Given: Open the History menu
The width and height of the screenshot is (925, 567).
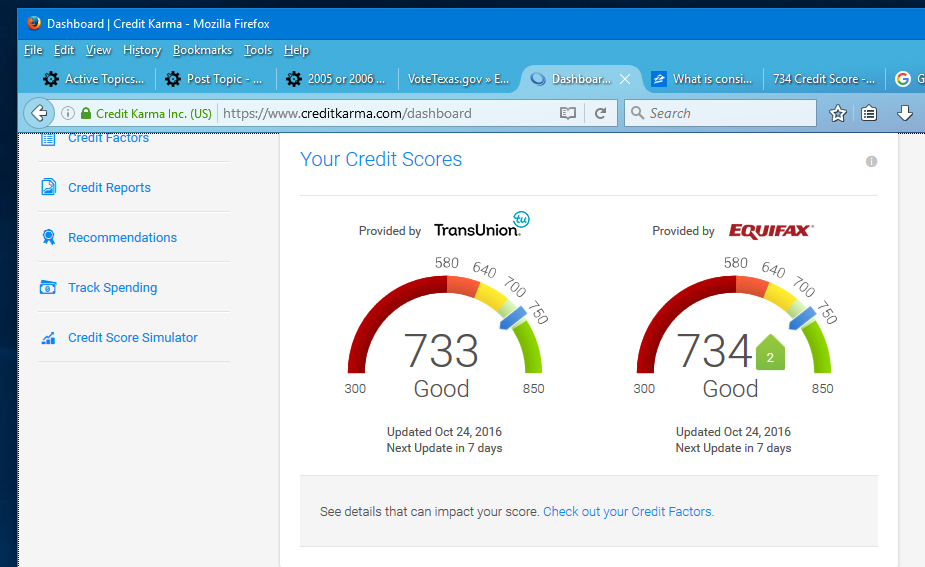Looking at the screenshot, I should click(142, 50).
